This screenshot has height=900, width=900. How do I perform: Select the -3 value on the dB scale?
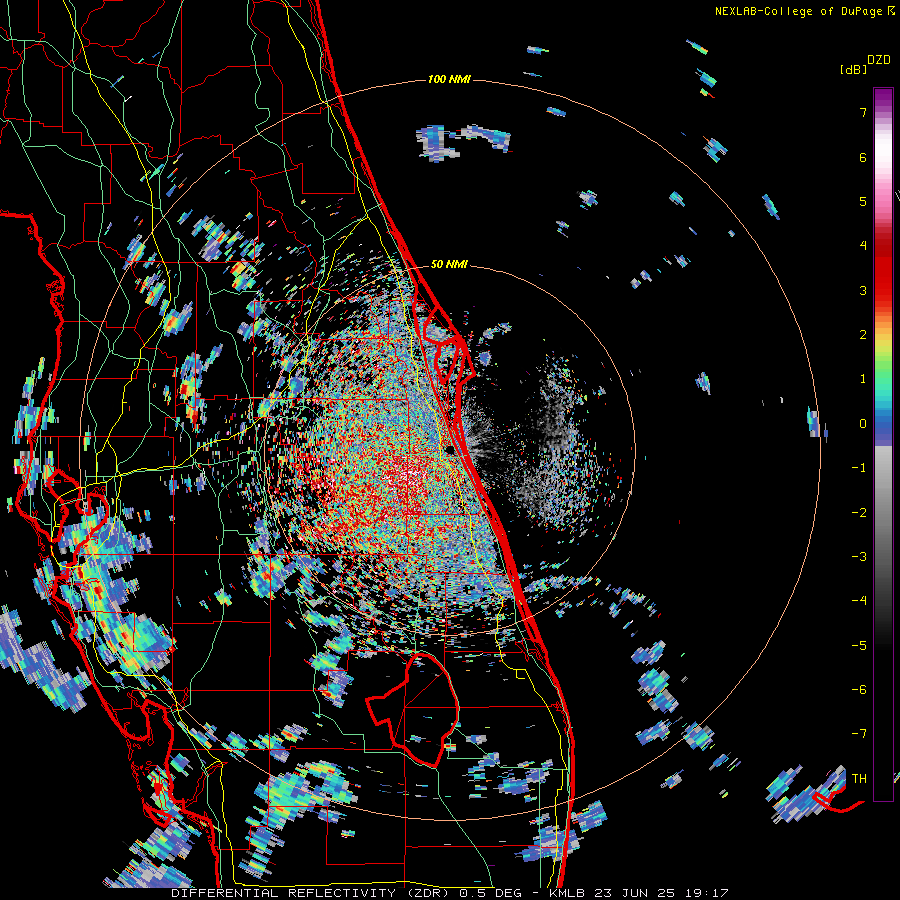coord(859,557)
